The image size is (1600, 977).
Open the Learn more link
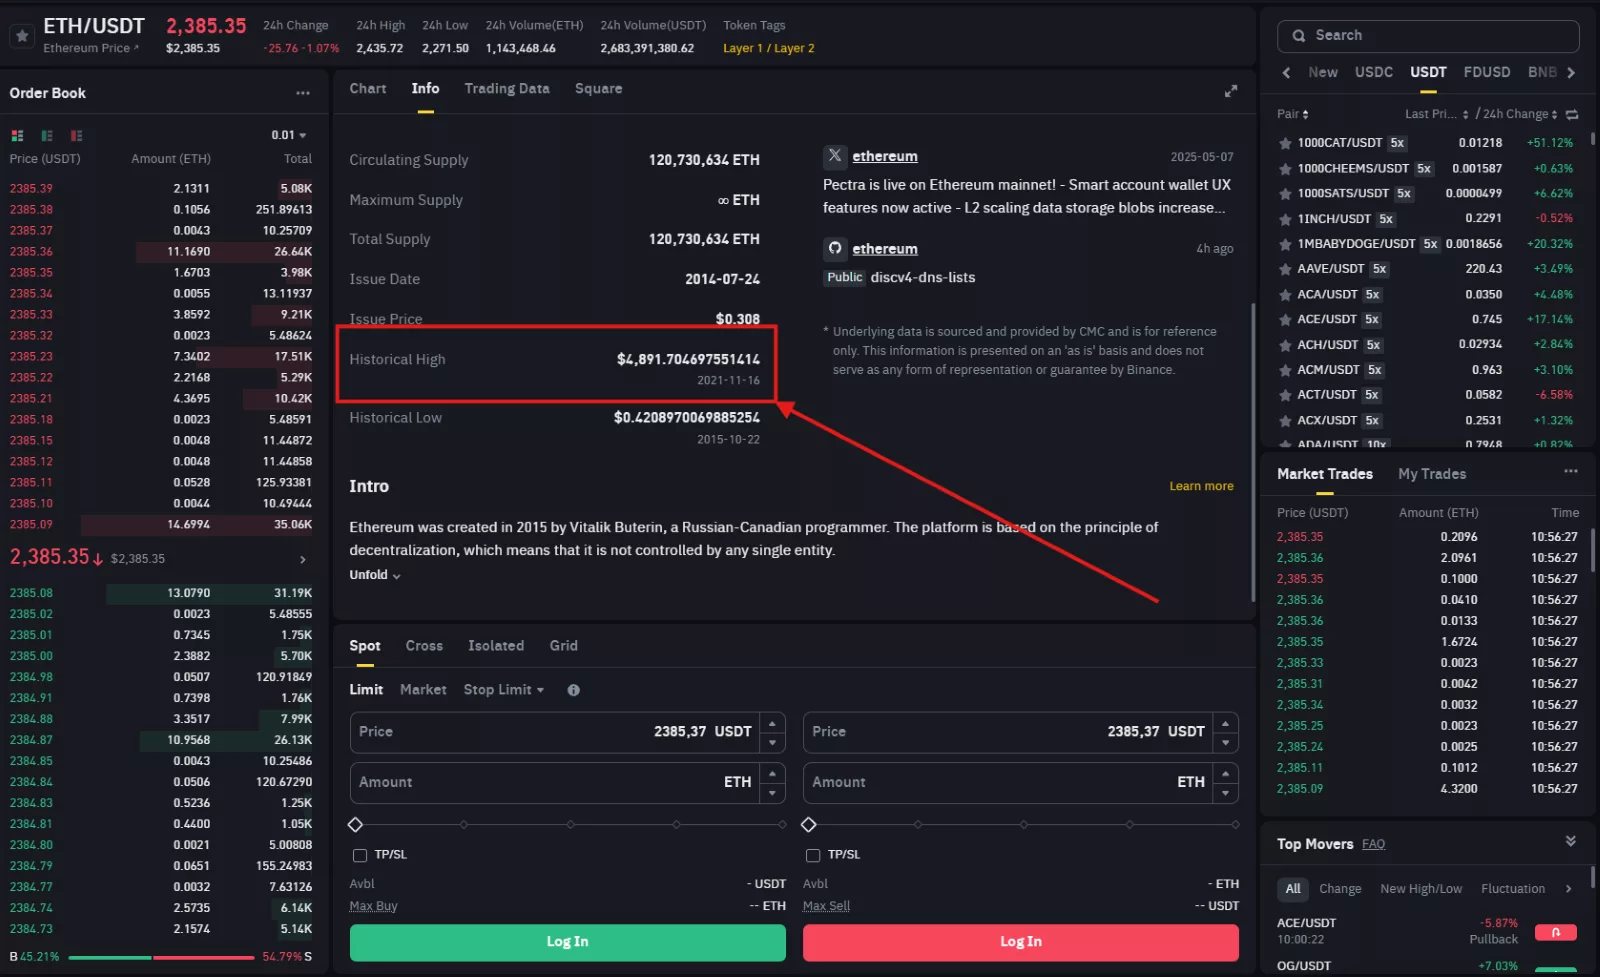(1201, 486)
